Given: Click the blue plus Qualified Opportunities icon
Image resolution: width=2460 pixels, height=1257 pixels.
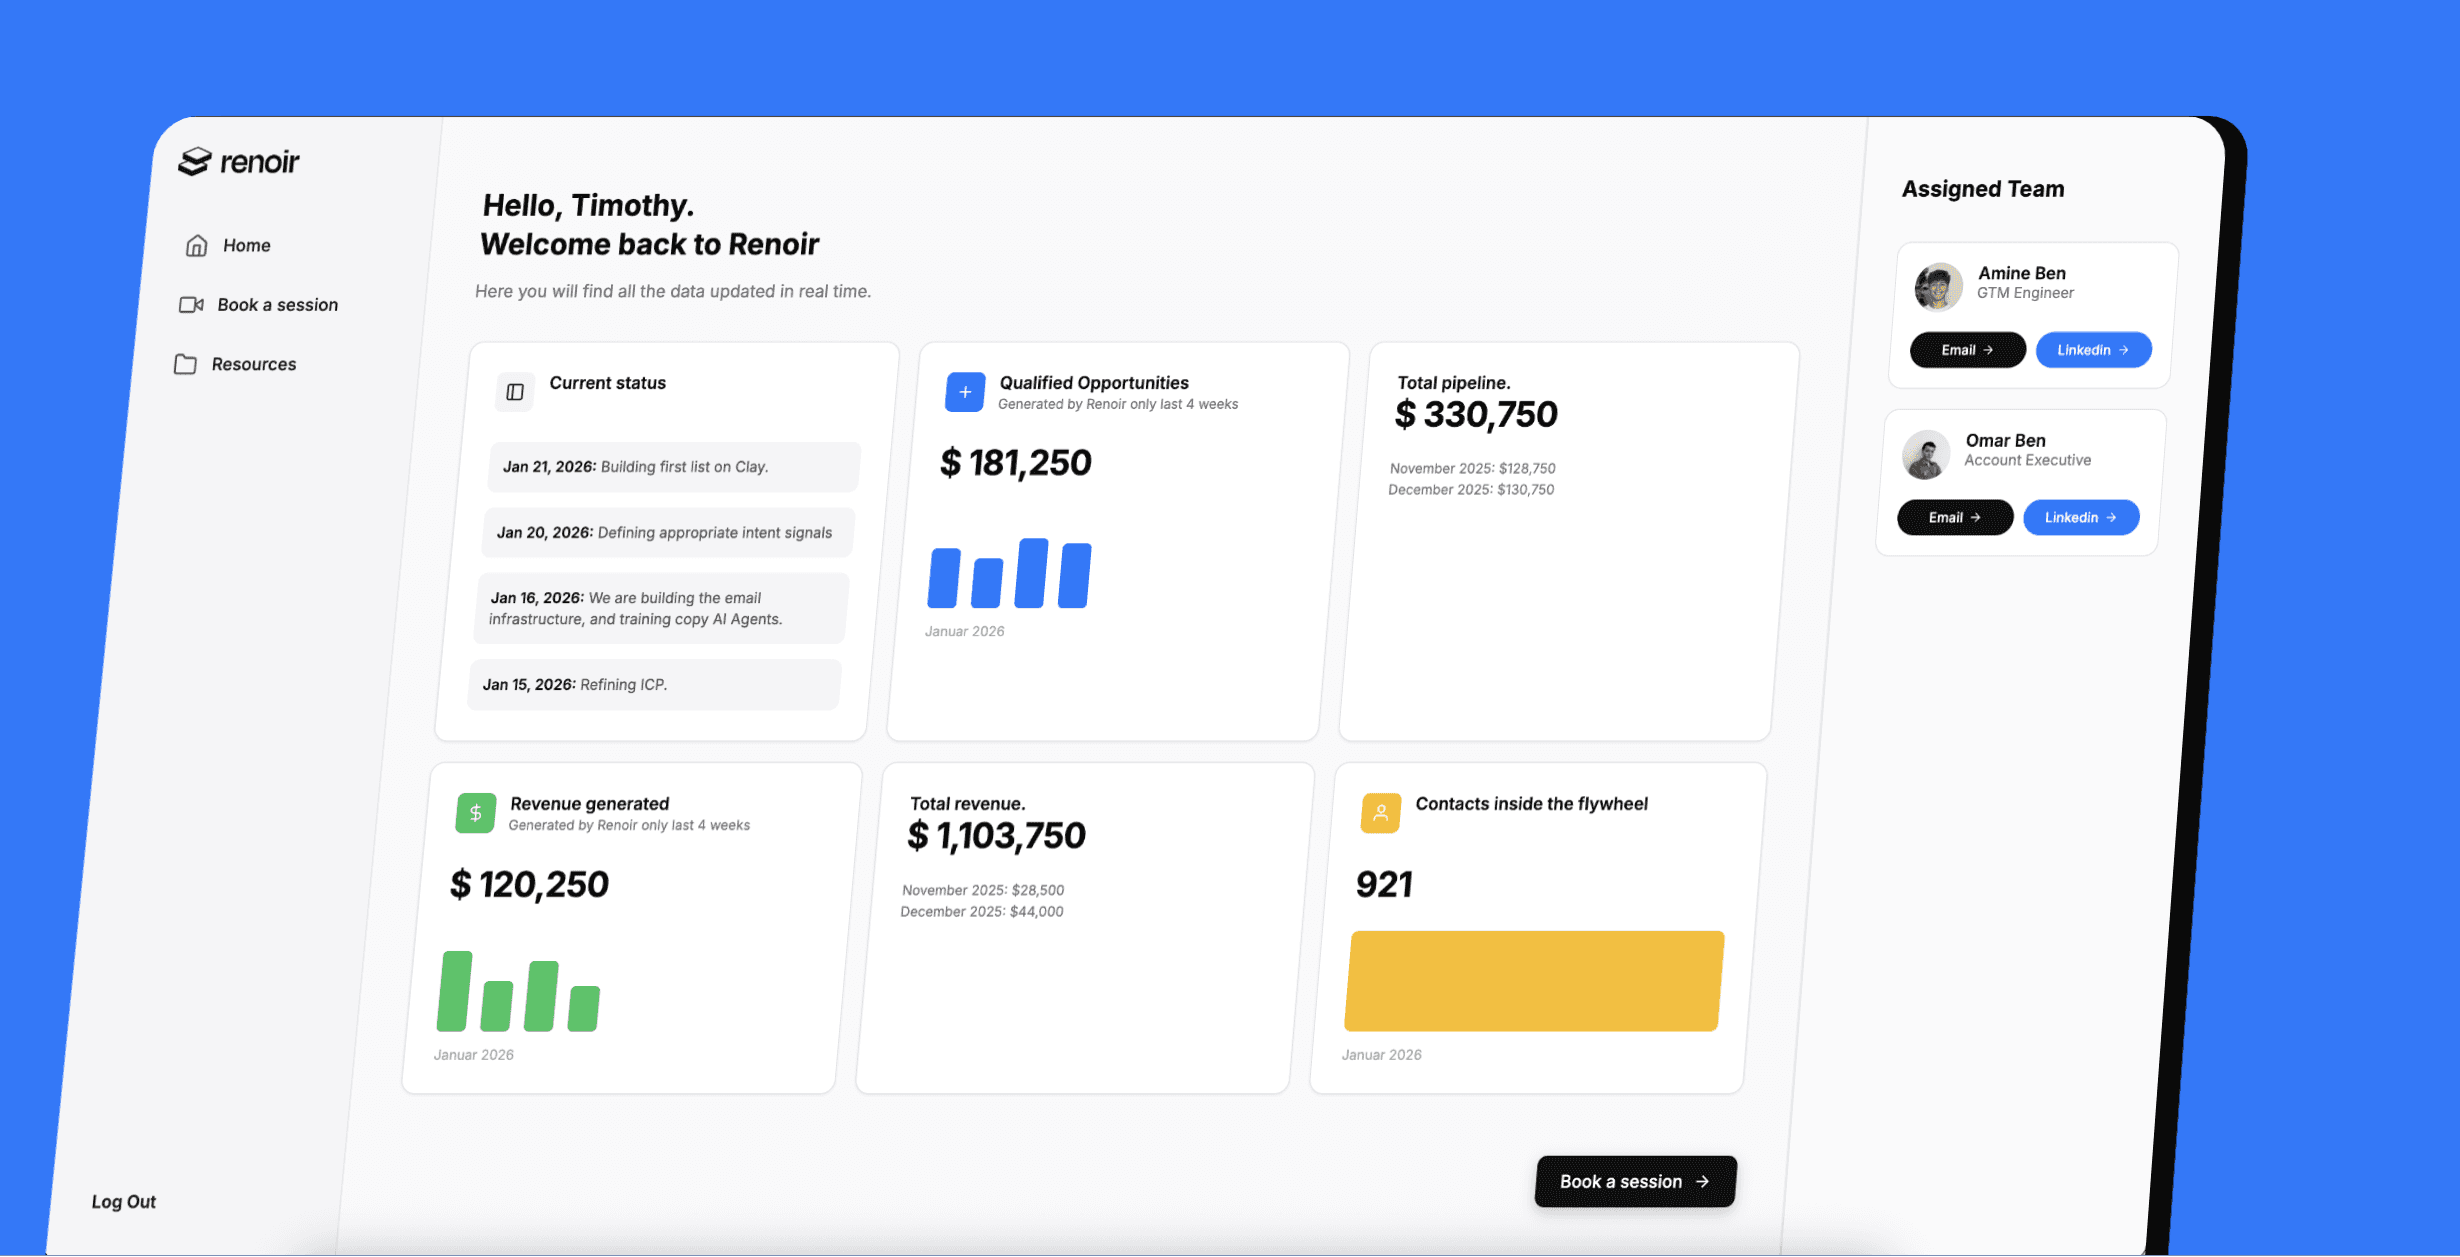Looking at the screenshot, I should pyautogui.click(x=965, y=392).
